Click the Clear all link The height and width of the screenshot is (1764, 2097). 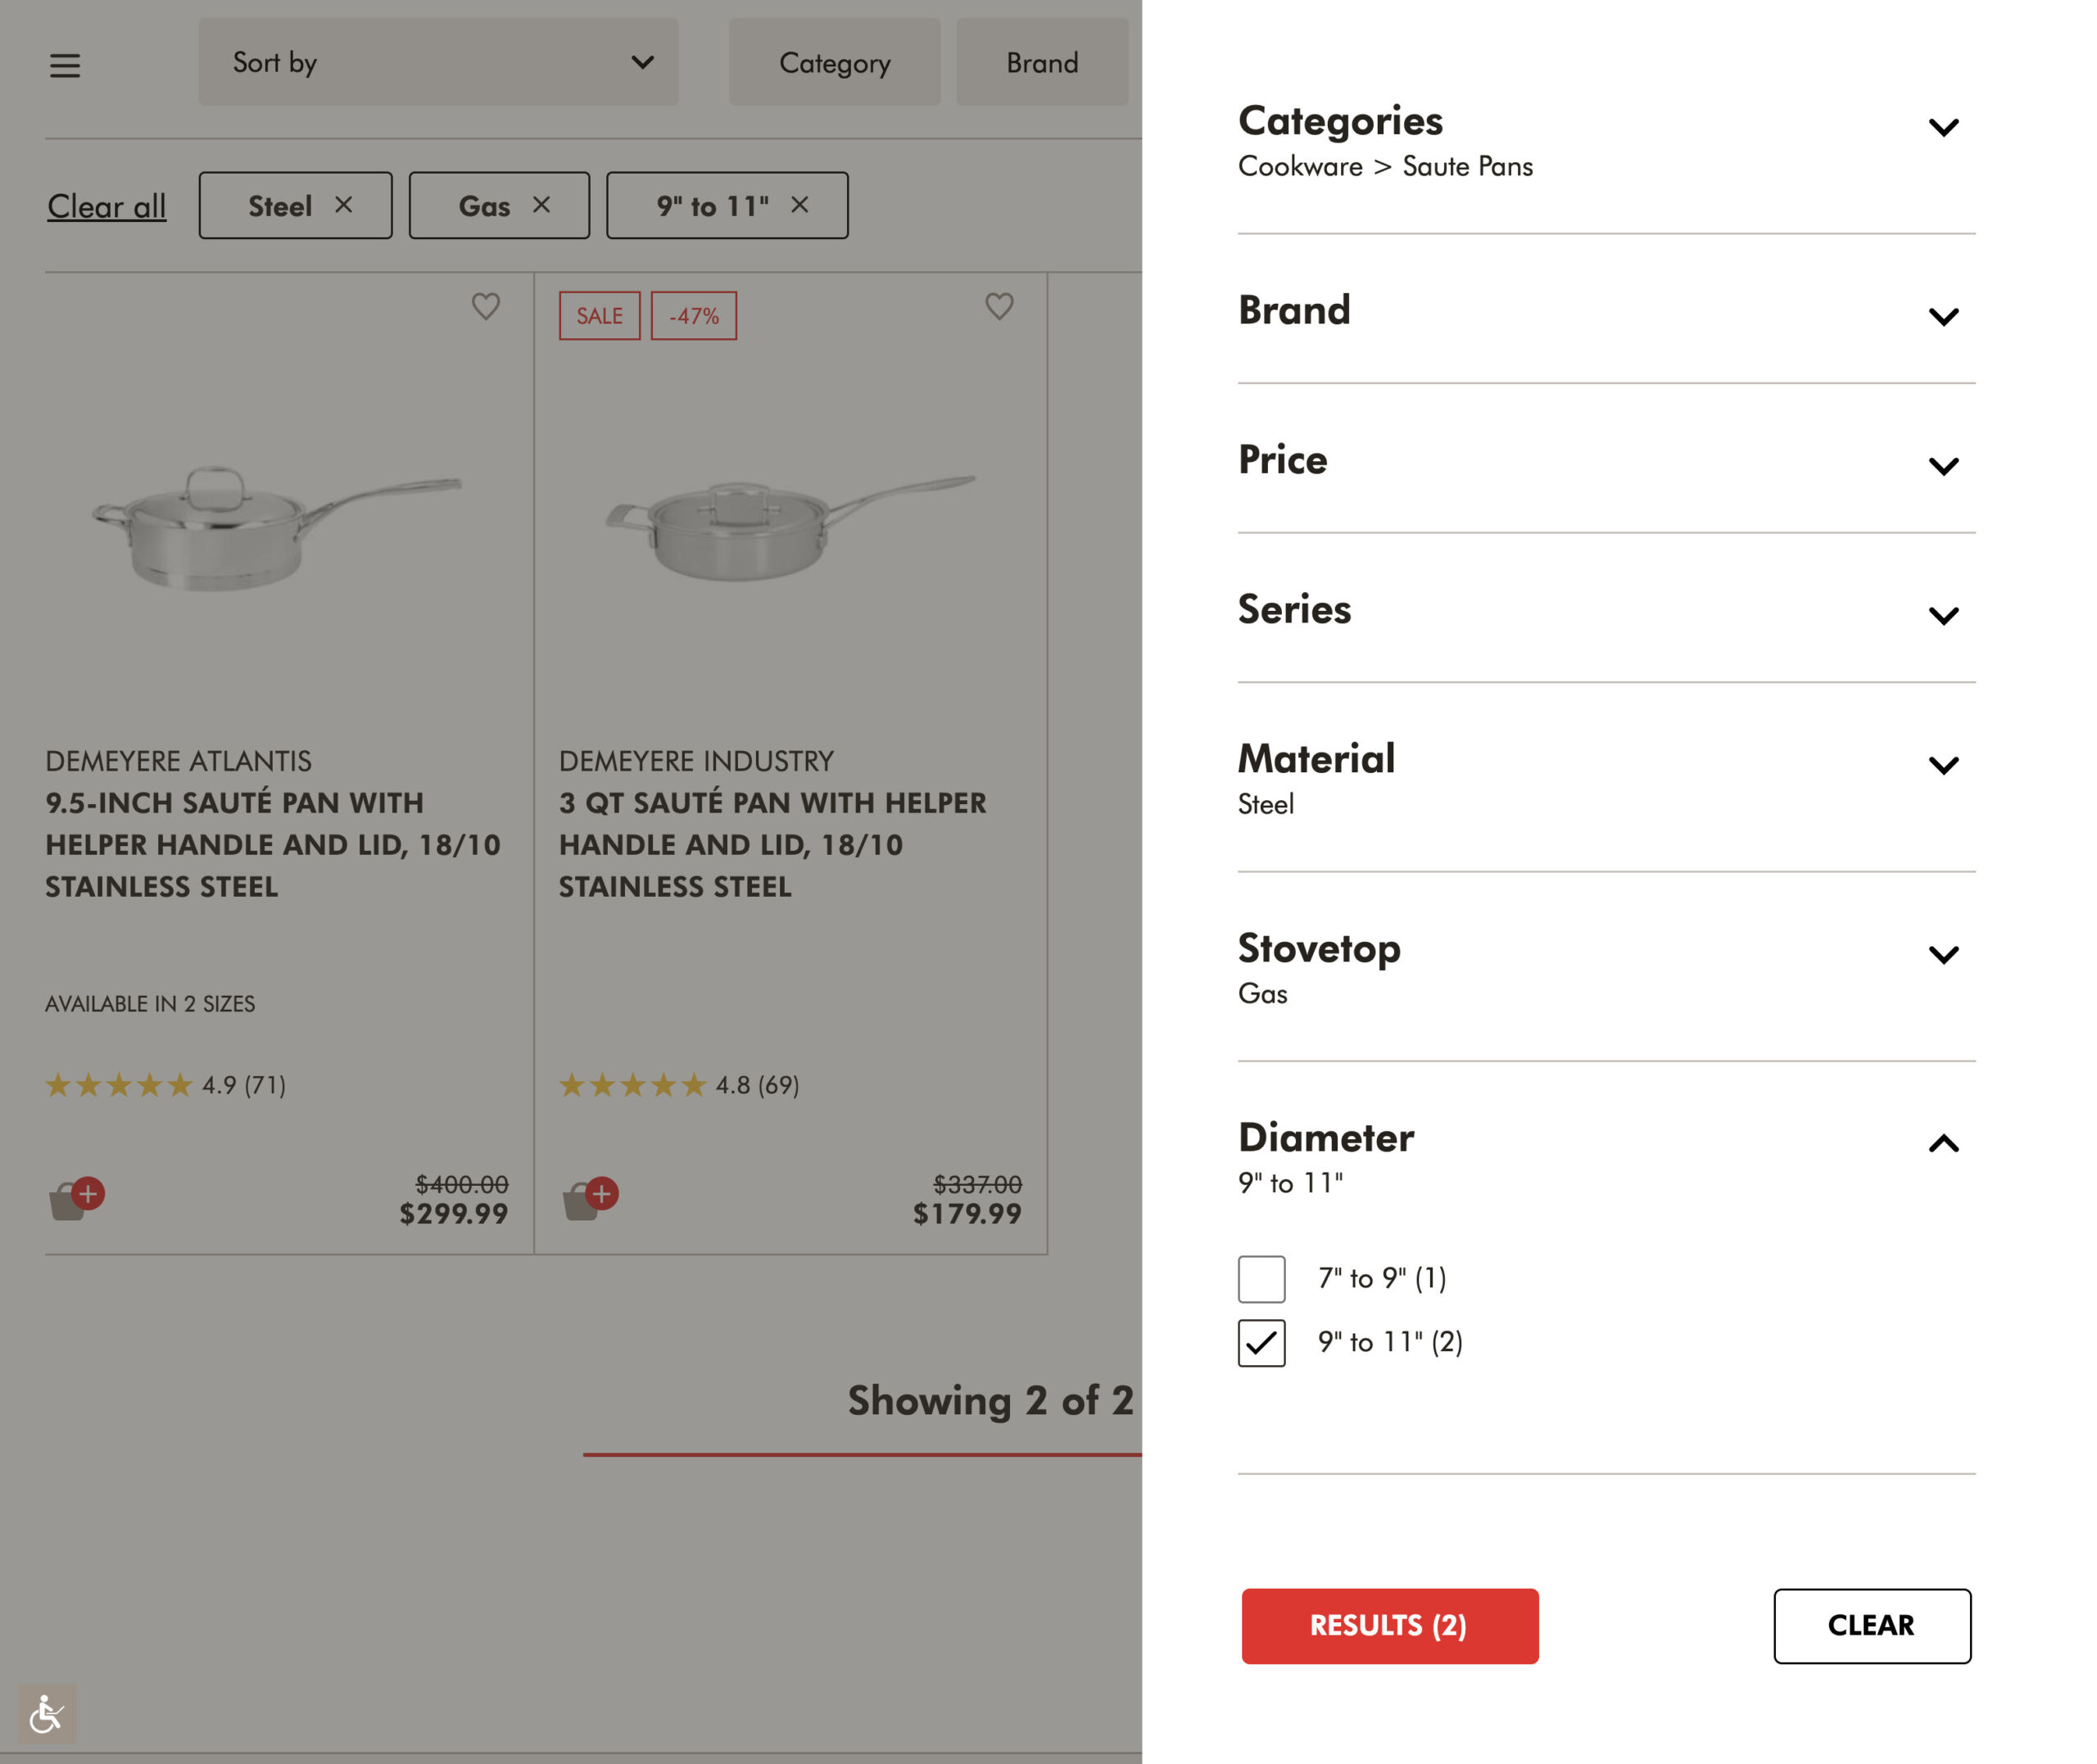click(107, 206)
